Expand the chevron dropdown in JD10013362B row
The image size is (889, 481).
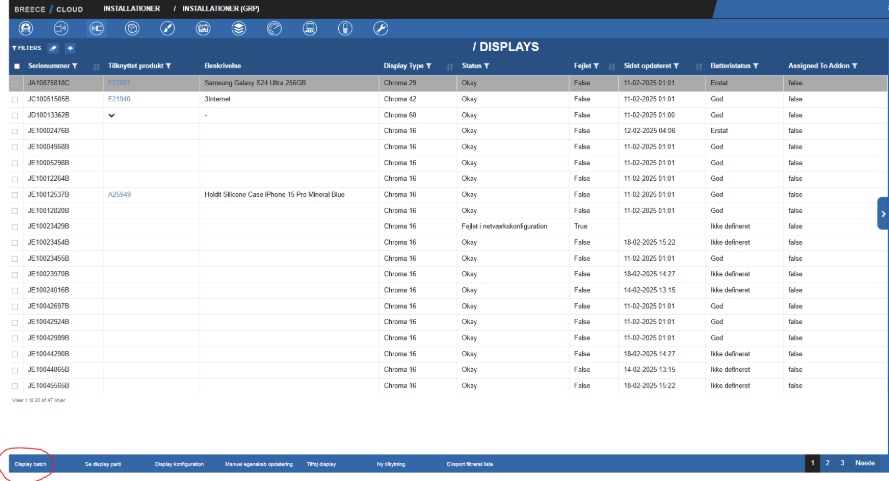coord(112,116)
